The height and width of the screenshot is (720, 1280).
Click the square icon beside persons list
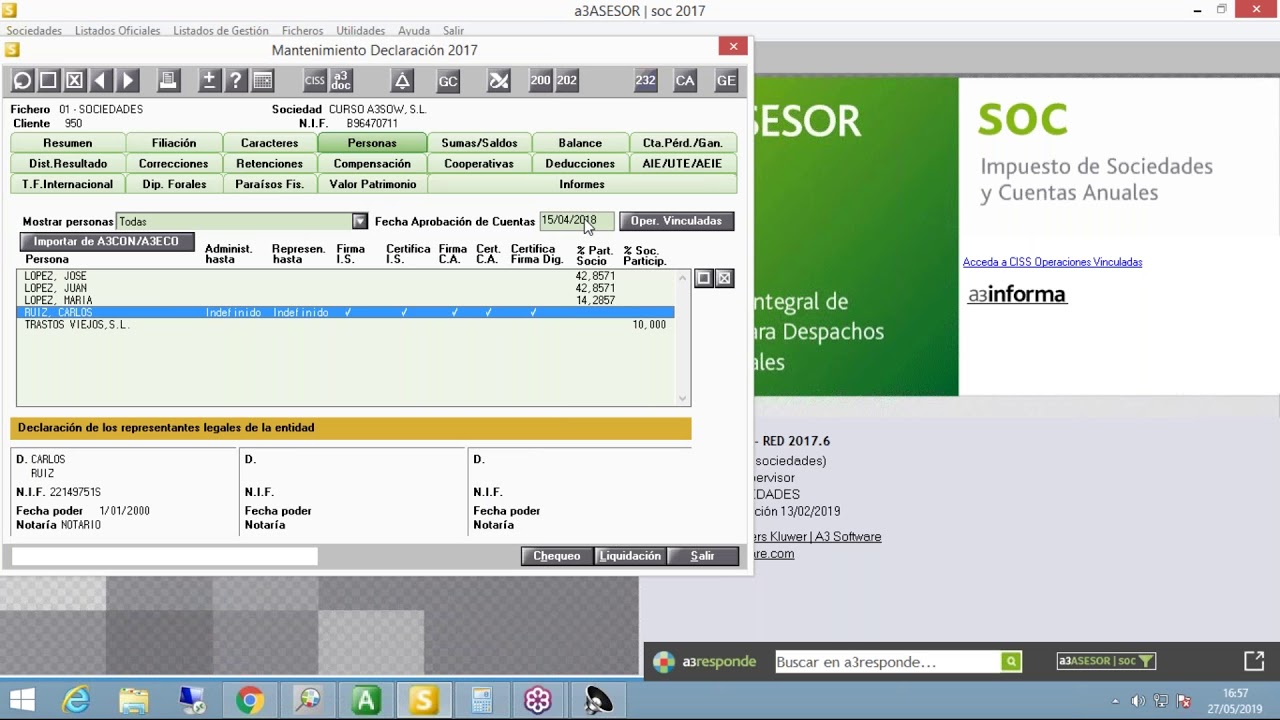703,278
